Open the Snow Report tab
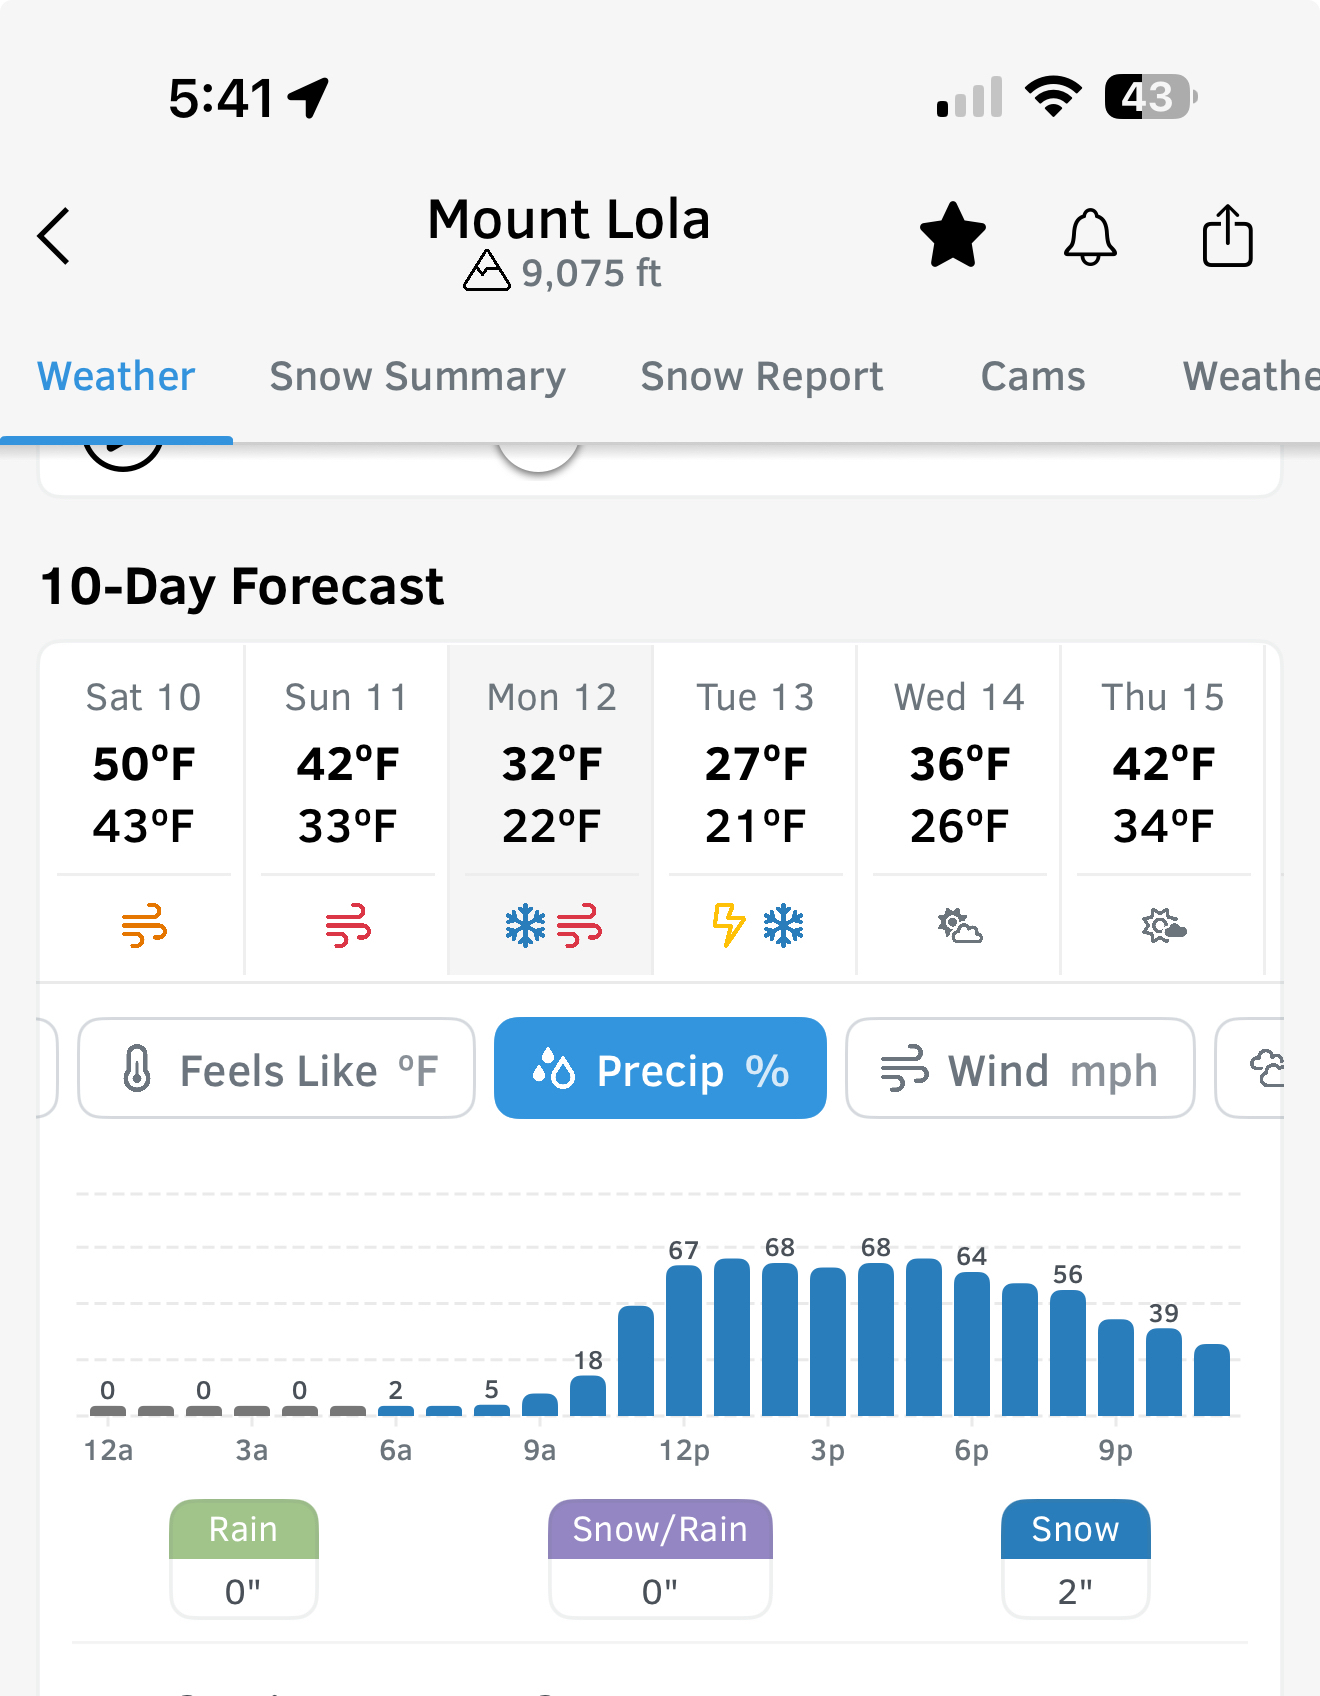The image size is (1320, 1696). [761, 377]
